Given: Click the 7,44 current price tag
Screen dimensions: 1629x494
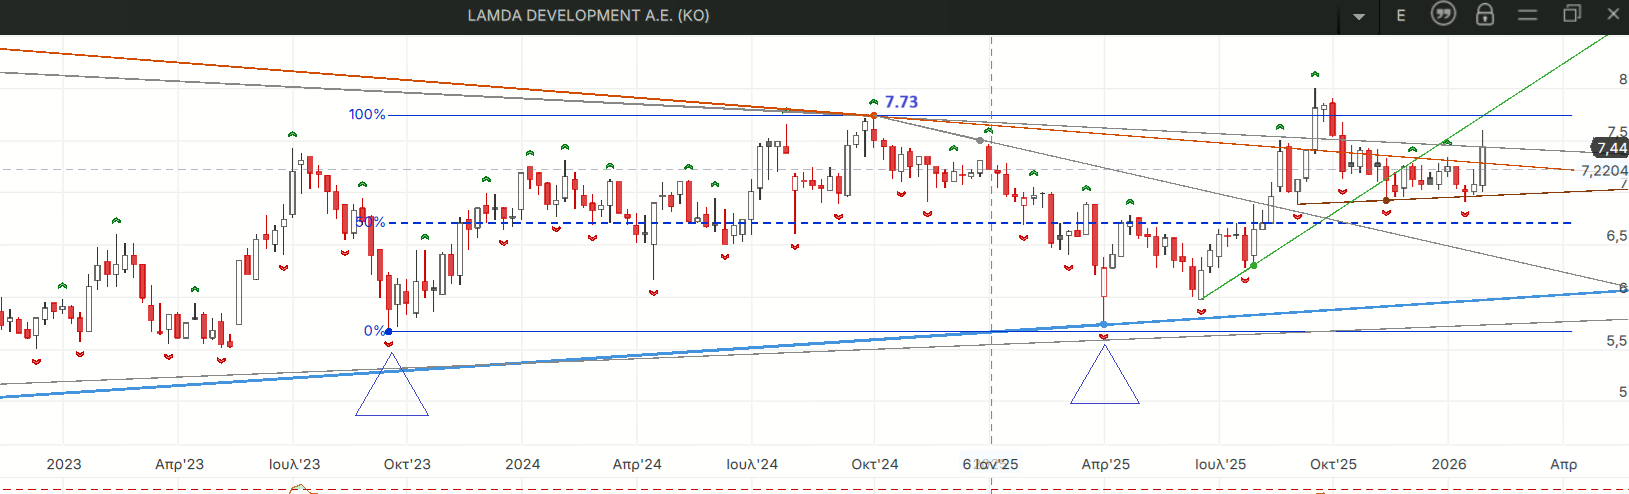Looking at the screenshot, I should (1610, 148).
